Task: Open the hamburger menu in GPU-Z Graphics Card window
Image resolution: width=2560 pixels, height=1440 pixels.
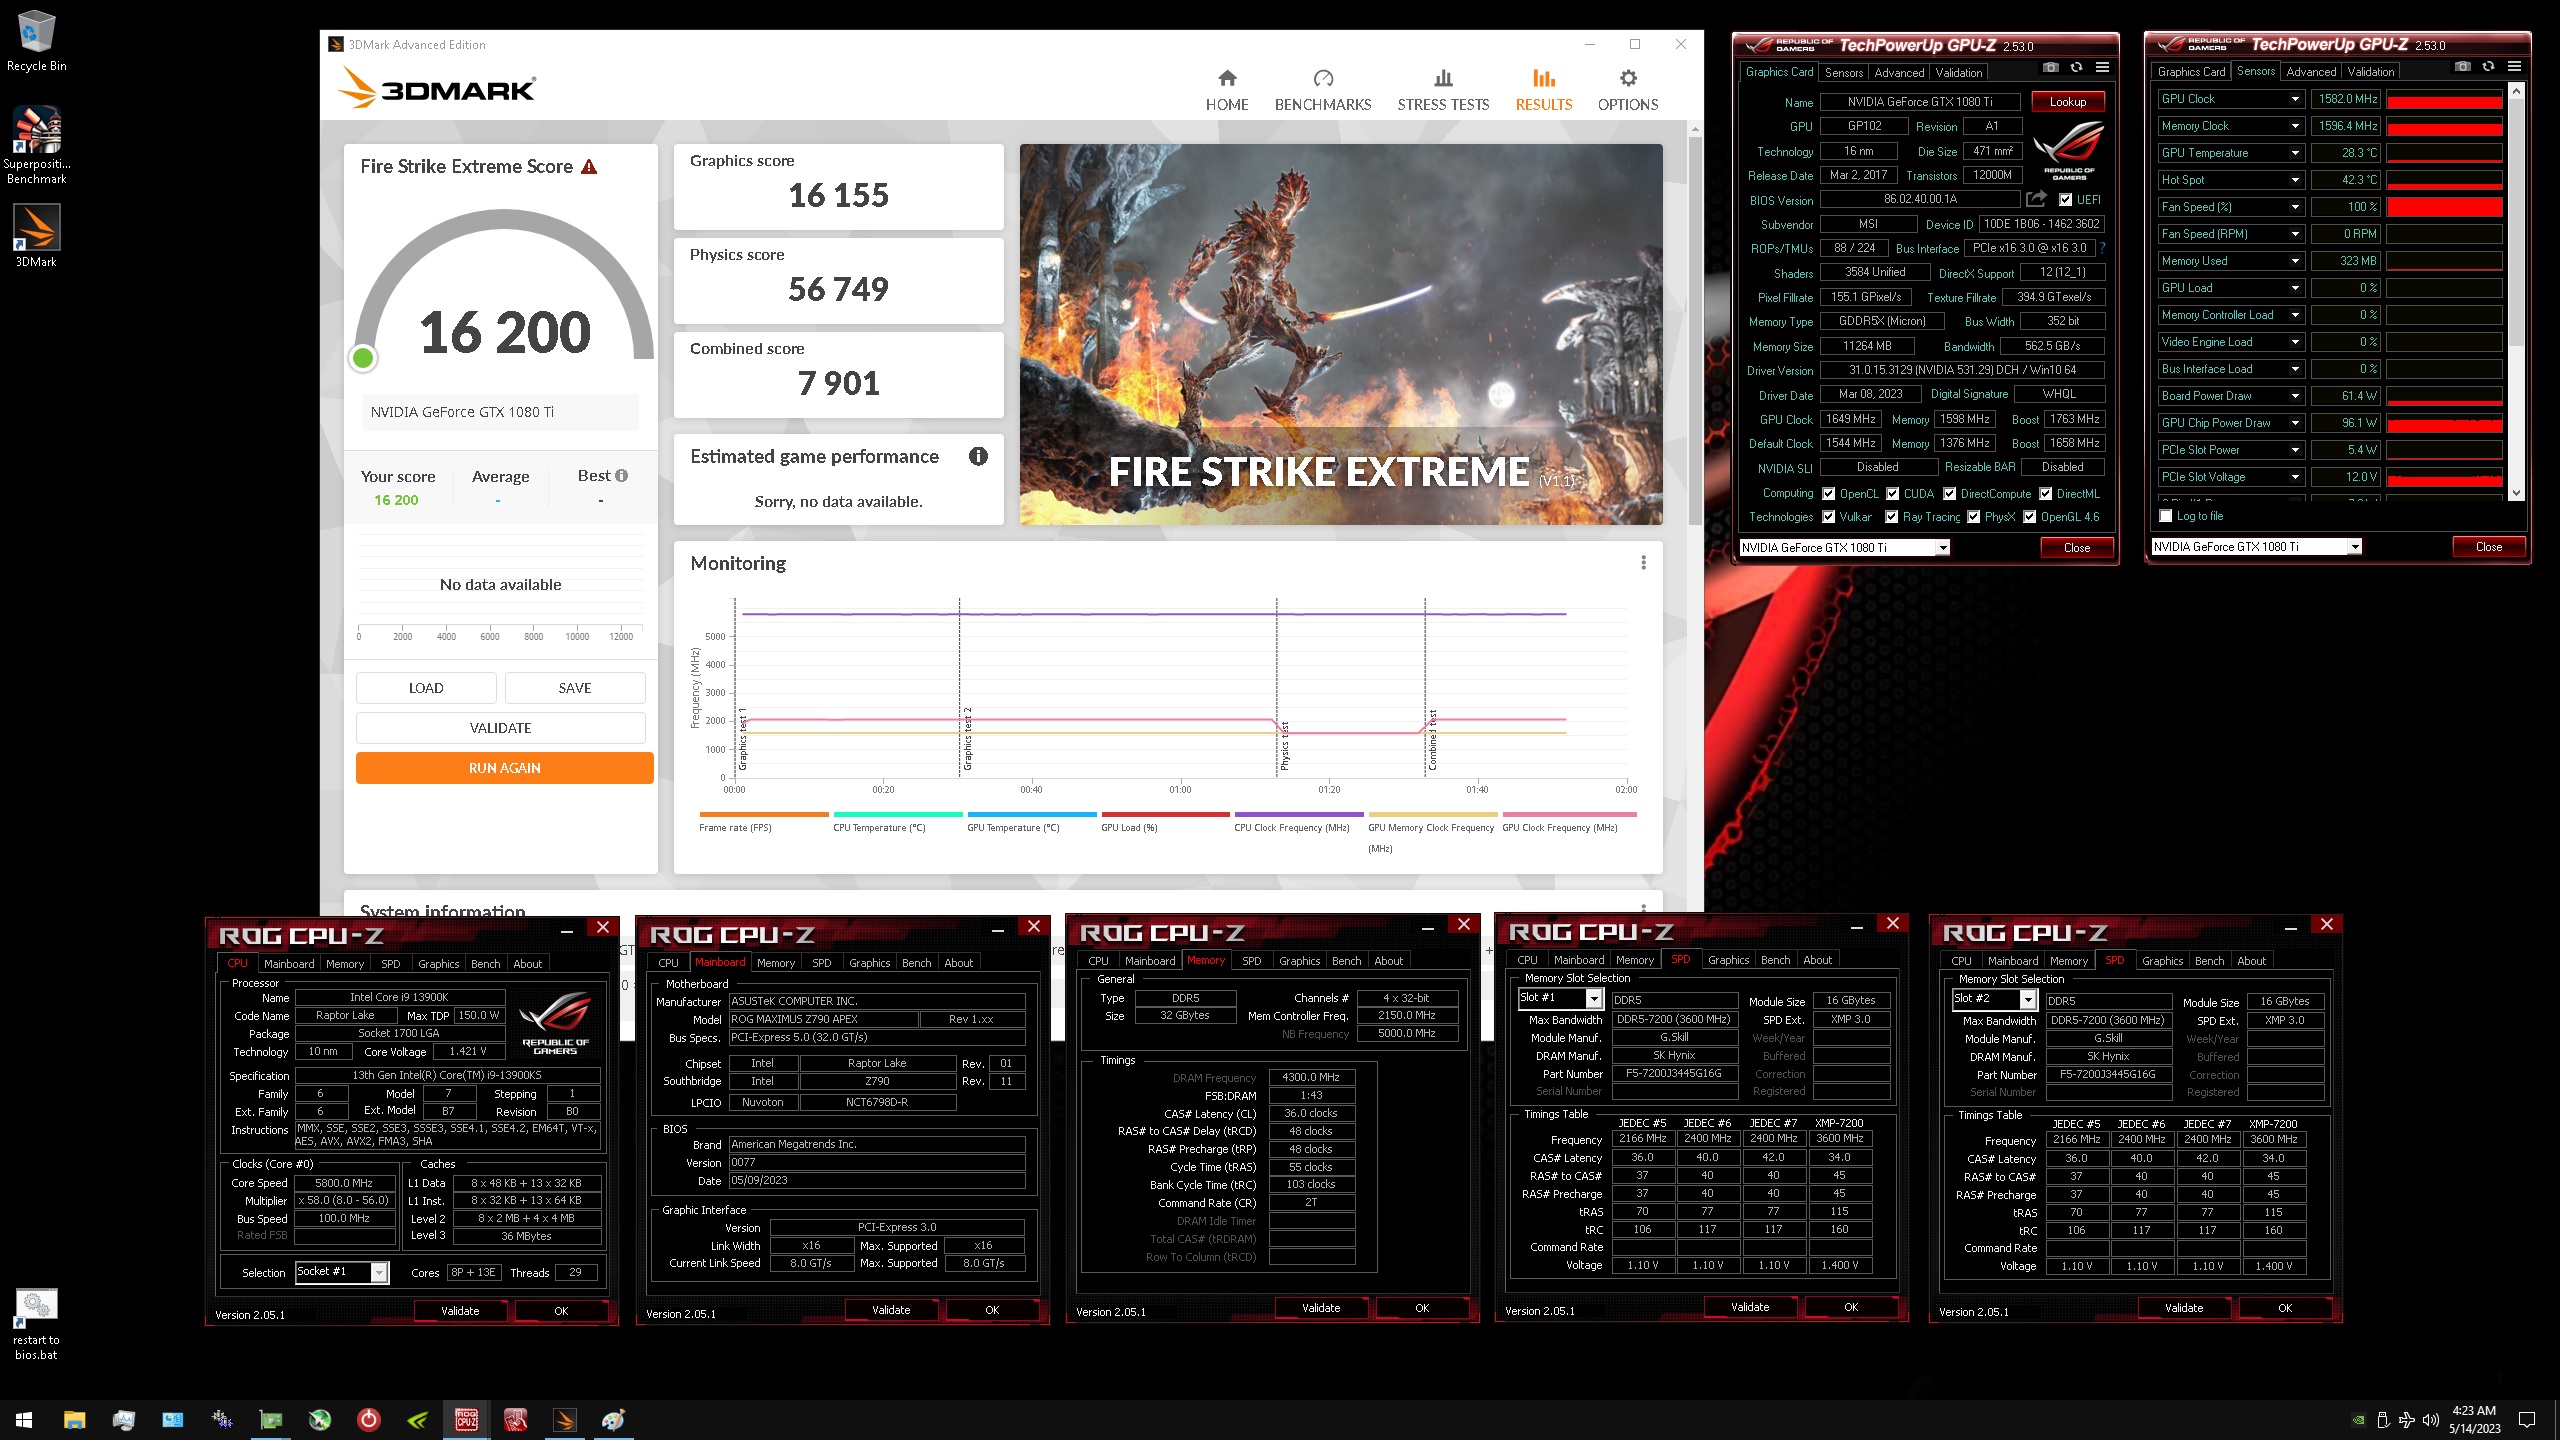Action: click(2103, 68)
